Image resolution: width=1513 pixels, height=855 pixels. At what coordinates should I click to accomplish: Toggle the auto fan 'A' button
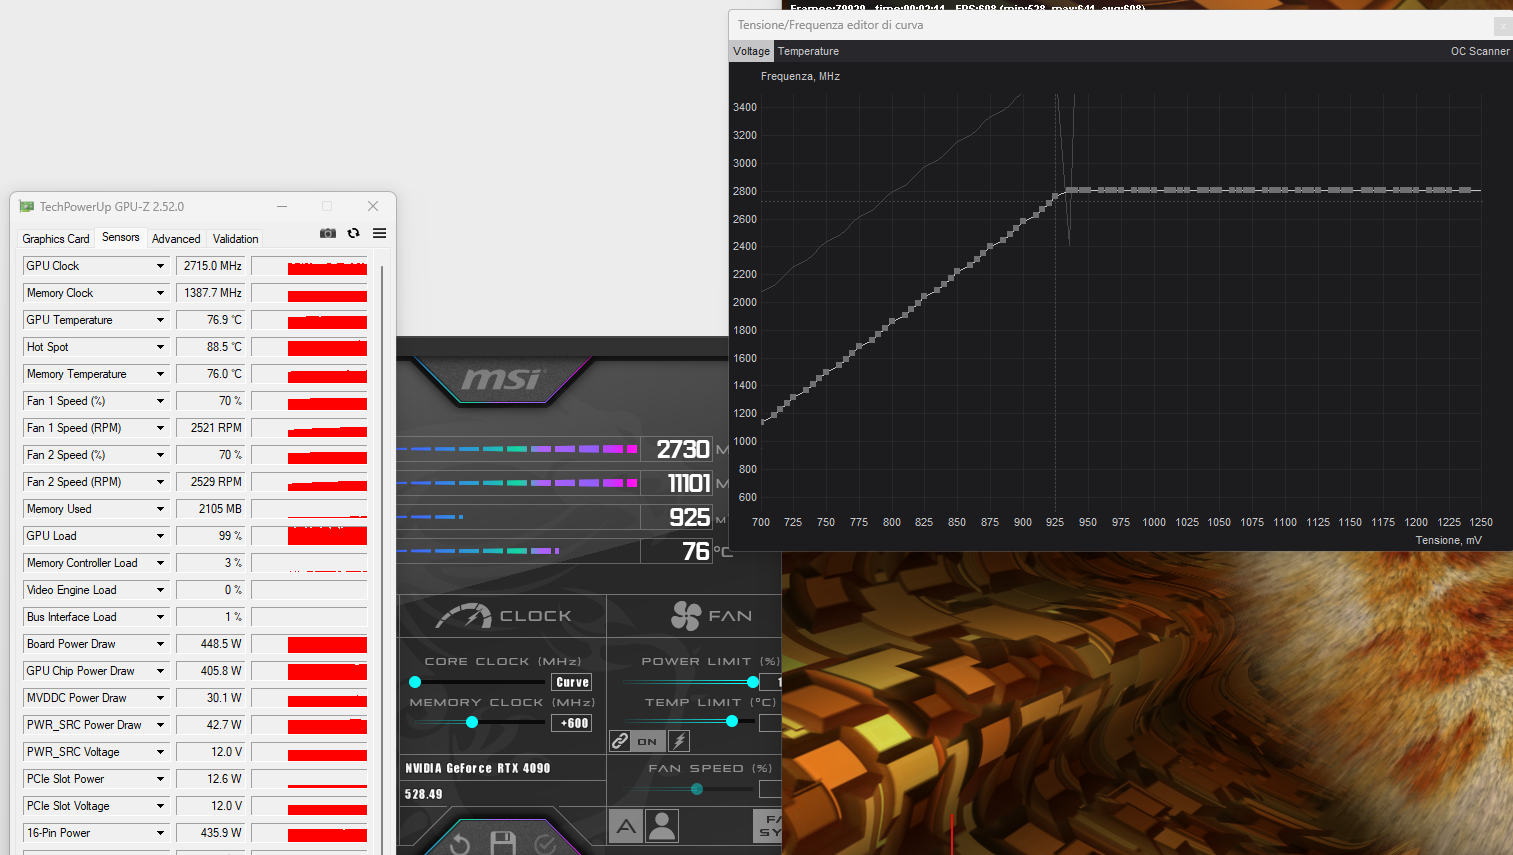(x=626, y=826)
